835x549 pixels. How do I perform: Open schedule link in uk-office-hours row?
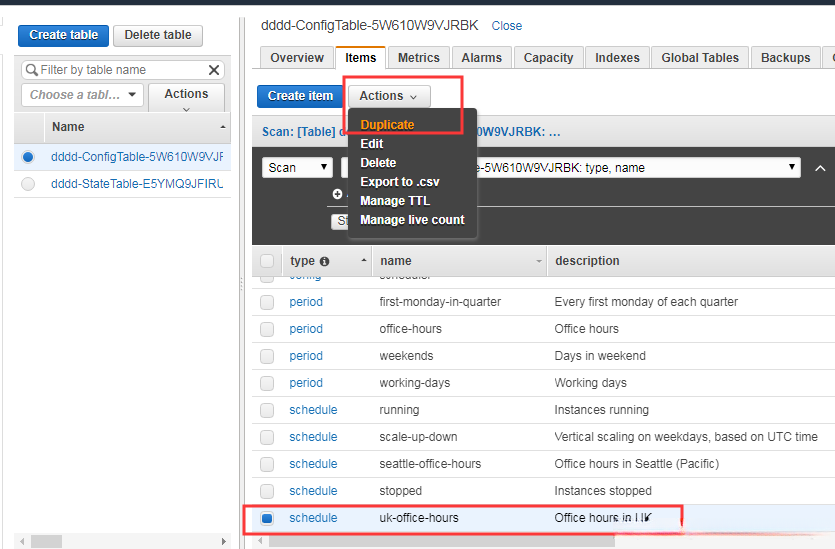(313, 518)
